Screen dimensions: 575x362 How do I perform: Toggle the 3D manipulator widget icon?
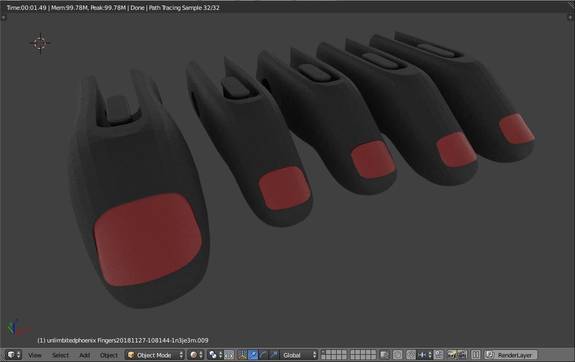[x=242, y=355]
